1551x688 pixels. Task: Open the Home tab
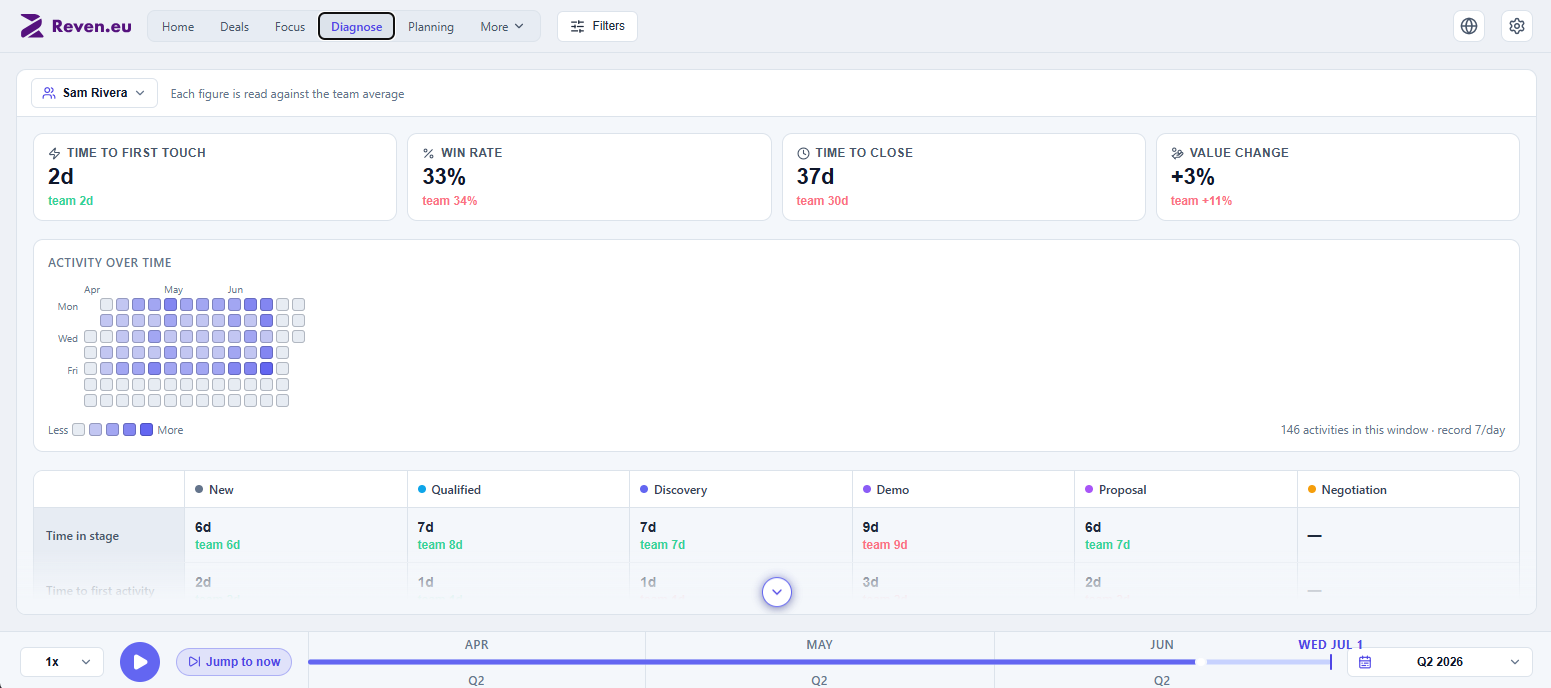pos(178,27)
